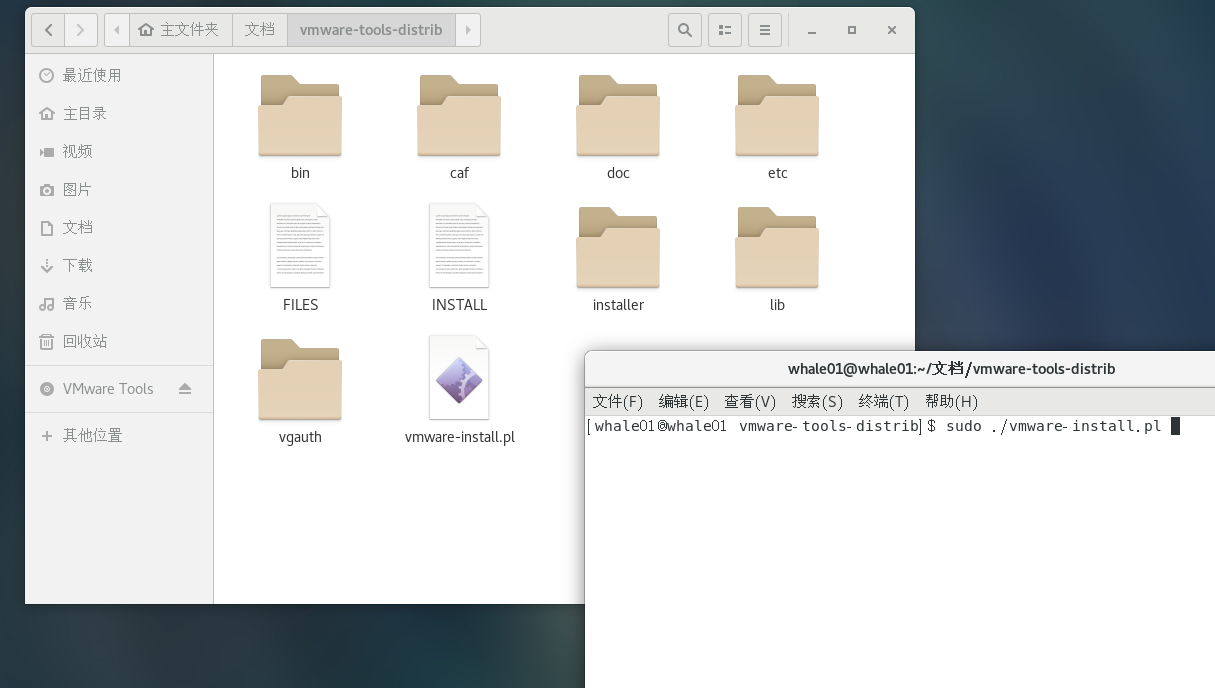Click vmware-tools-distrib path bar button
The width and height of the screenshot is (1215, 688).
pos(371,30)
